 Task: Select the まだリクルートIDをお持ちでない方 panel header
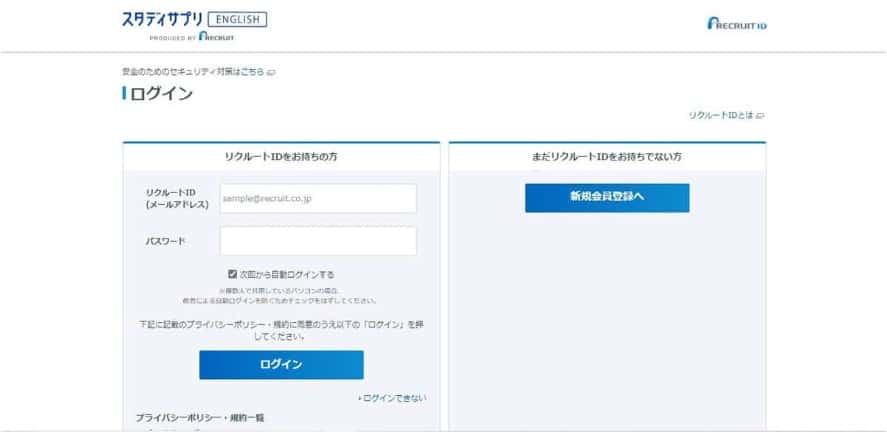pos(607,157)
